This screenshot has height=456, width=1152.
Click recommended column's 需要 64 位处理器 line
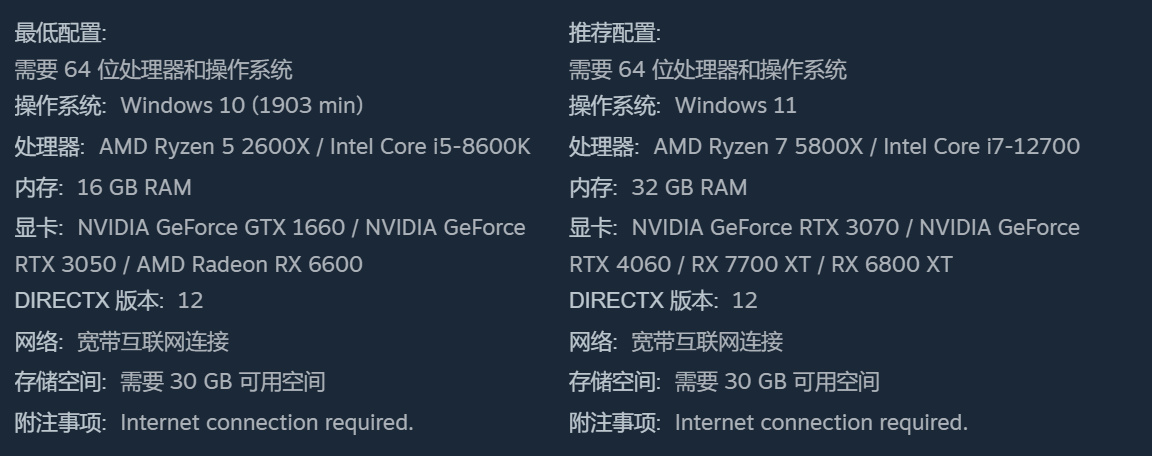[x=707, y=69]
